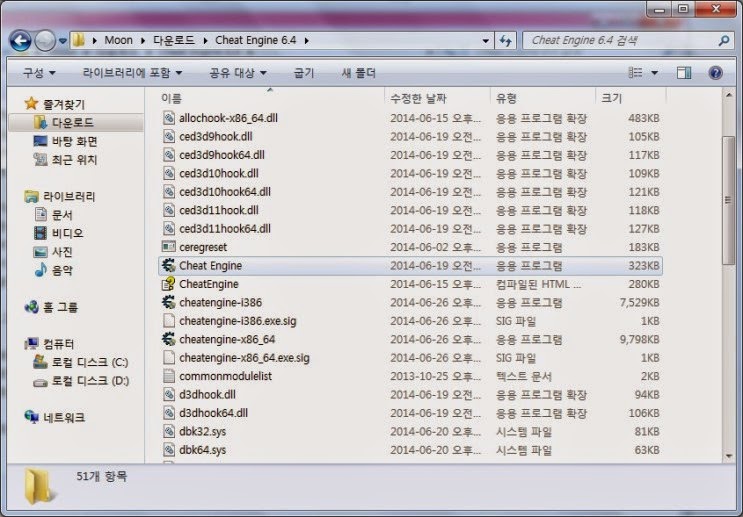Select the ced3d10hook64.dll file icon
743x517 pixels.
point(169,191)
